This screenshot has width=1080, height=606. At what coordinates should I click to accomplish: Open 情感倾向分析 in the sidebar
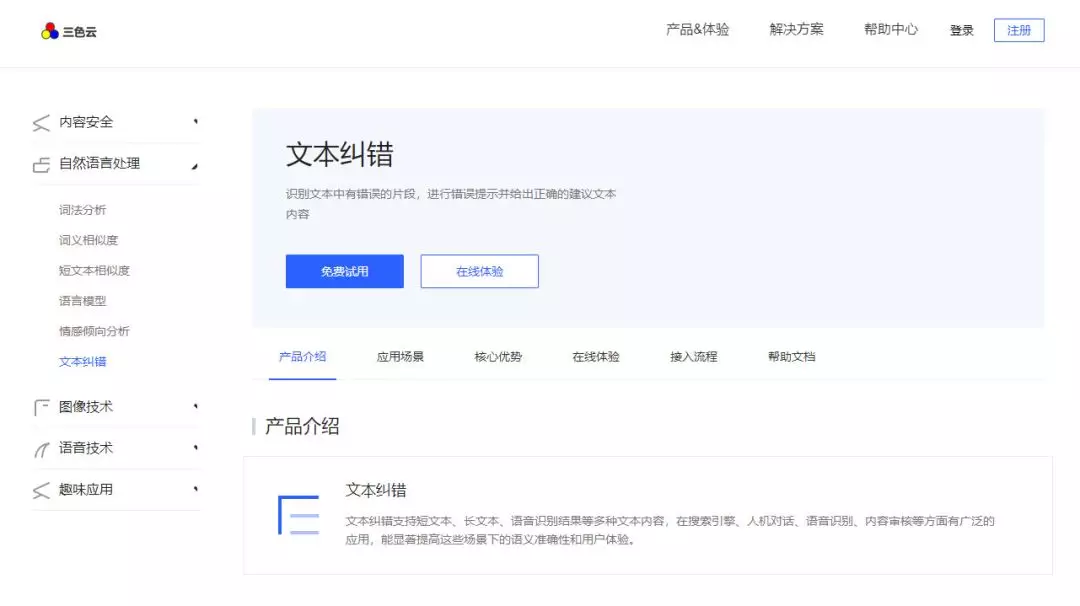coord(94,331)
